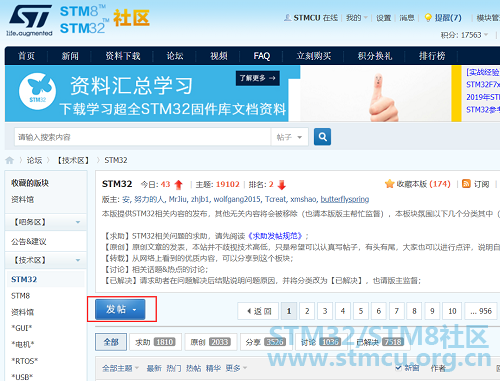The image size is (500, 381).
Task: Open the 帖子 search type dropdown
Action: 289,137
